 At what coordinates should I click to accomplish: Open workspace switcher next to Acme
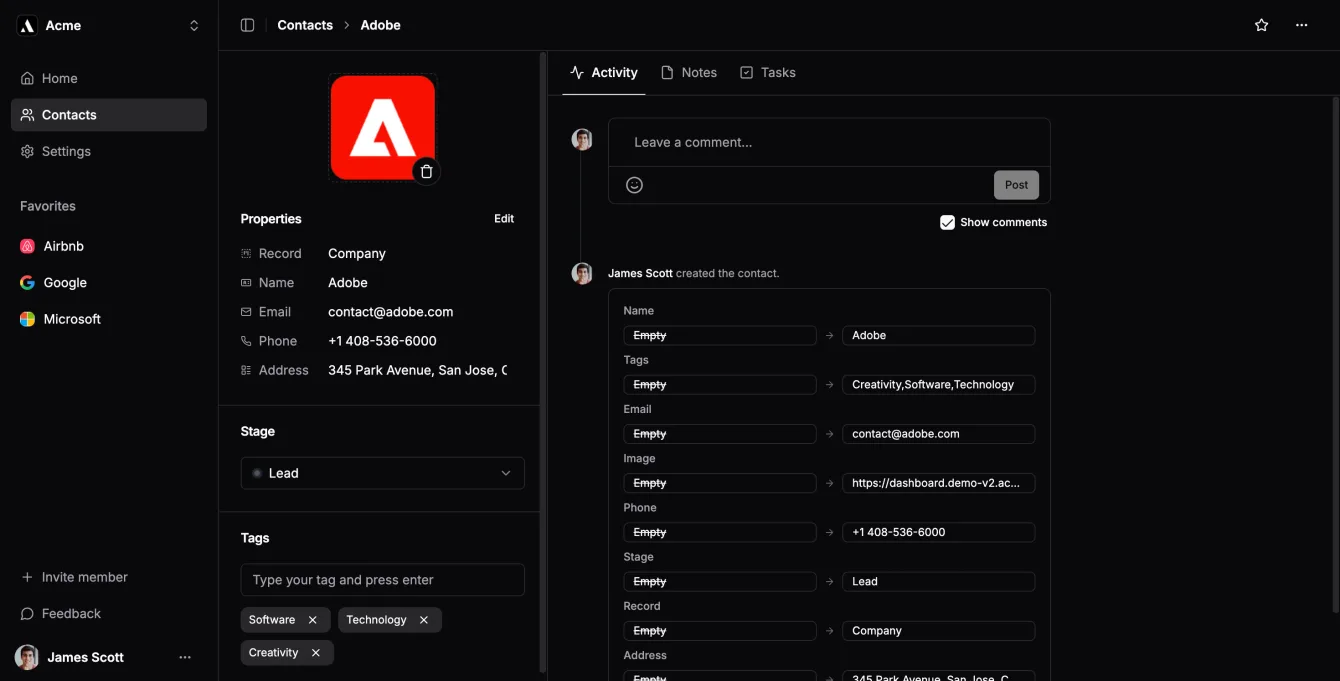[x=193, y=25]
